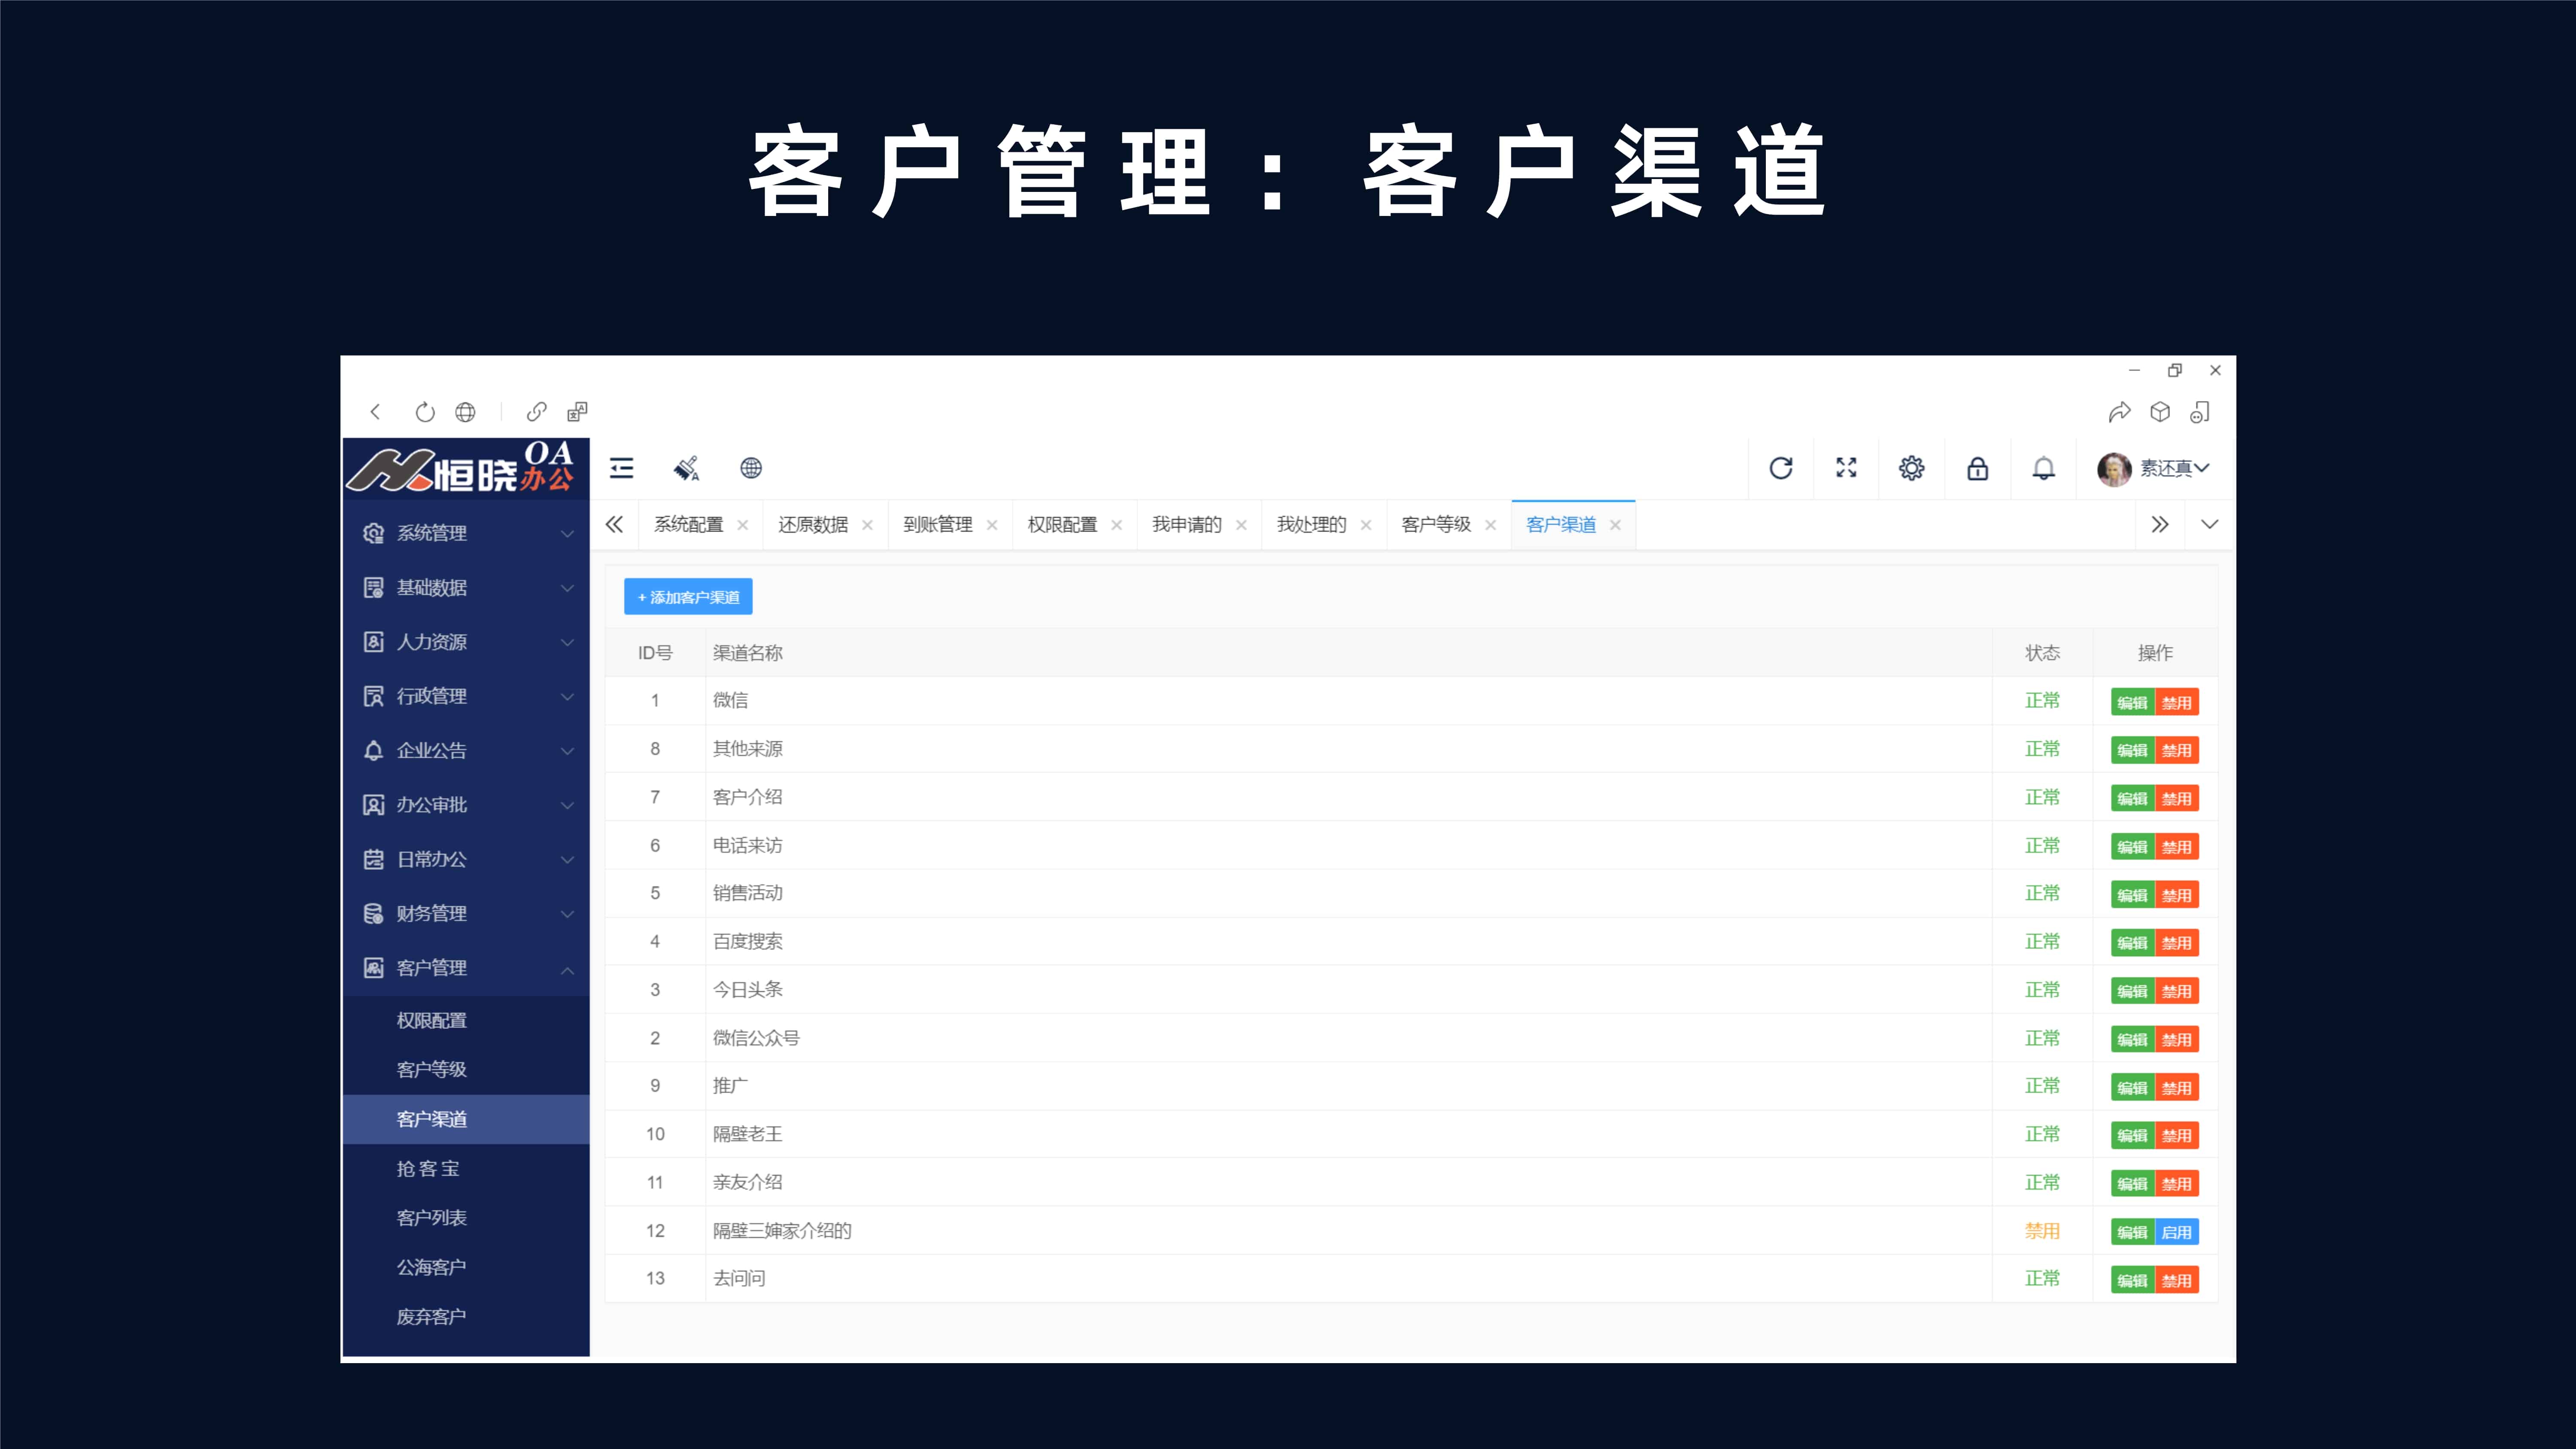This screenshot has width=2576, height=1449.
Task: Open 客户列表 in the sidebar
Action: click(x=466, y=1217)
